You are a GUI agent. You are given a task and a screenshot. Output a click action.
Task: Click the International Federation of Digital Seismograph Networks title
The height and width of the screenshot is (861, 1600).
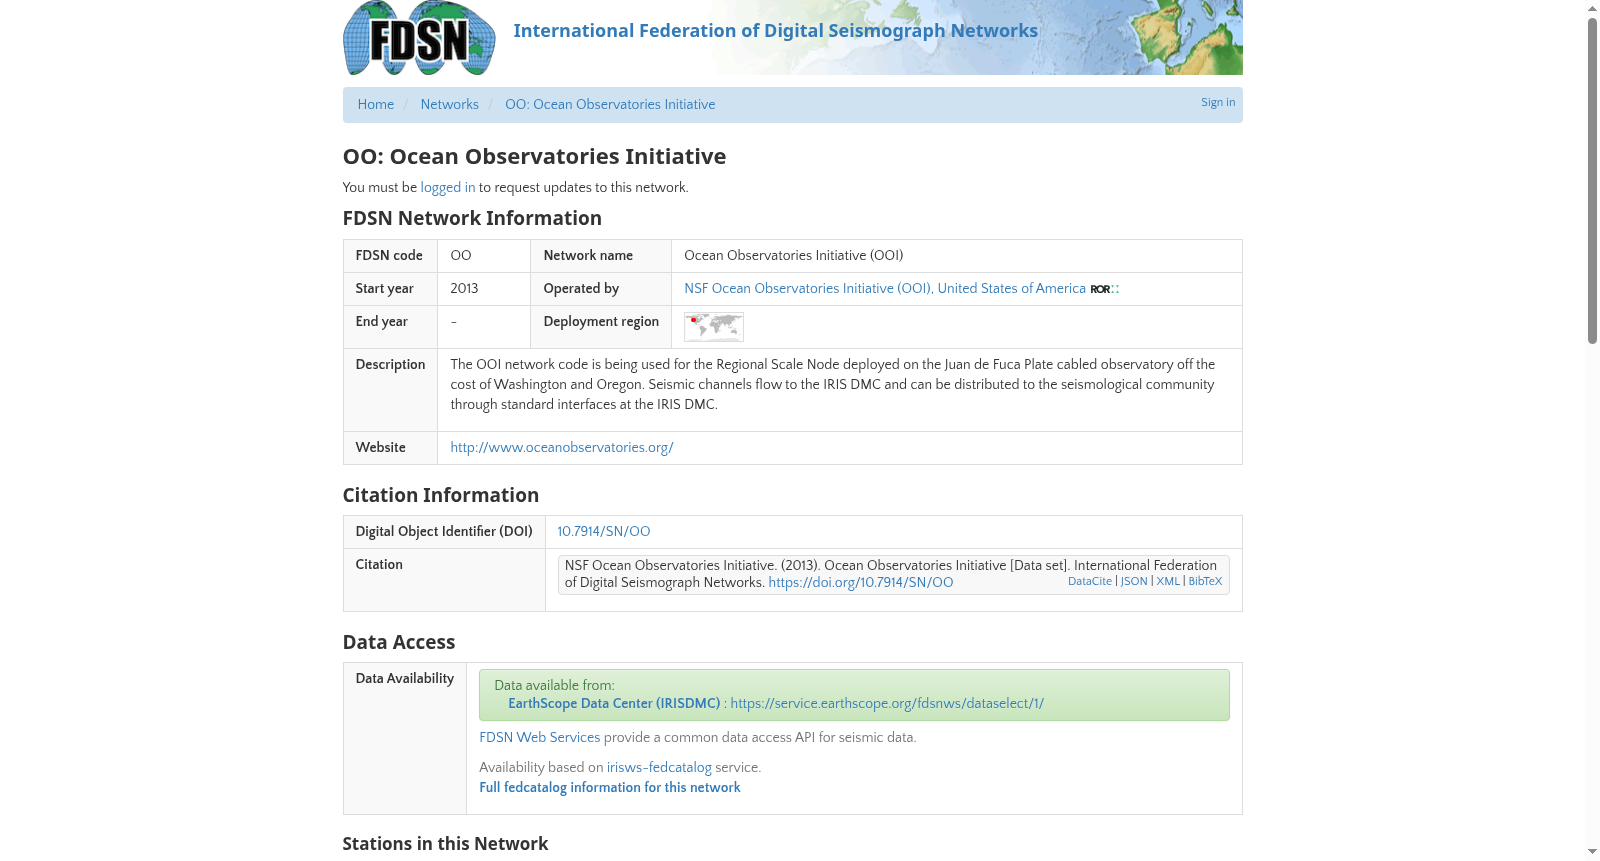tap(776, 31)
